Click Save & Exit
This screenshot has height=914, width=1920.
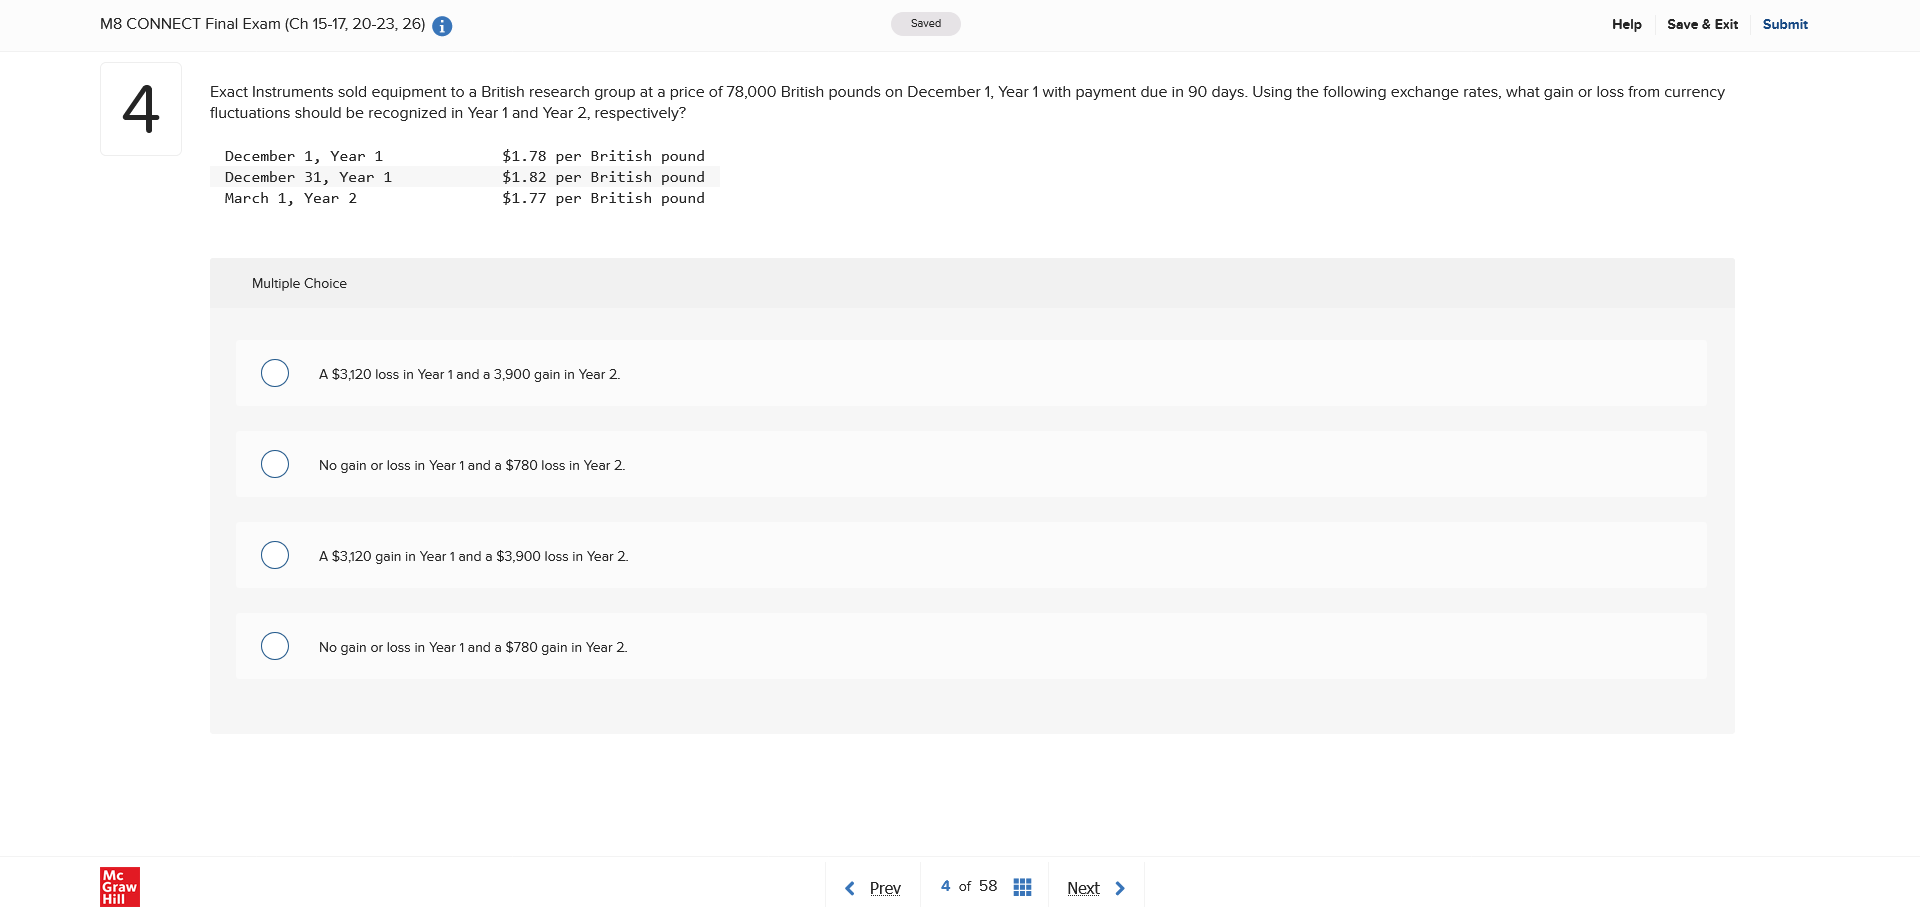1701,24
